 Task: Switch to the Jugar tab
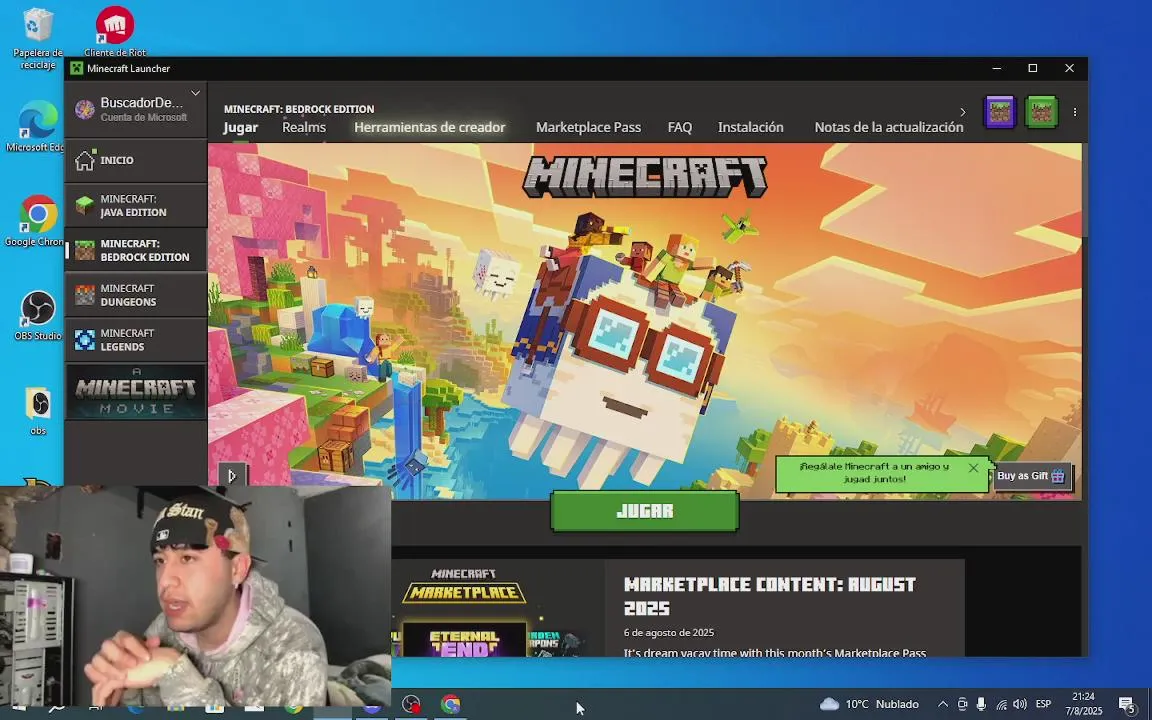pos(240,127)
